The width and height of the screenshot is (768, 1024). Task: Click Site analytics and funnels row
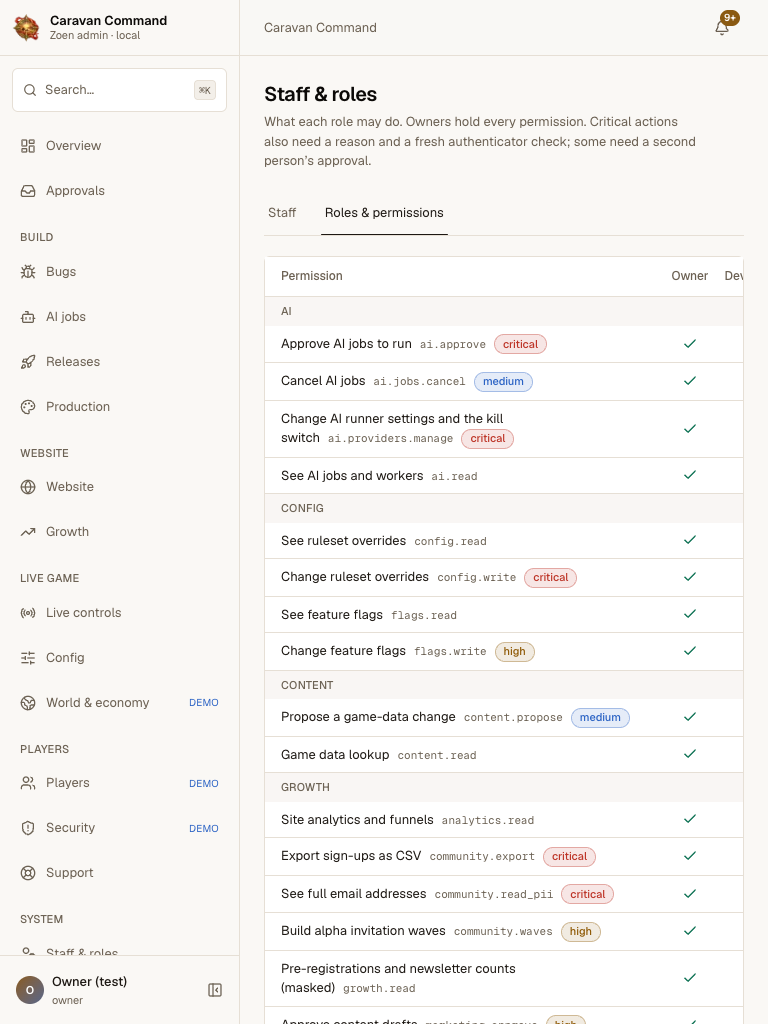click(504, 820)
